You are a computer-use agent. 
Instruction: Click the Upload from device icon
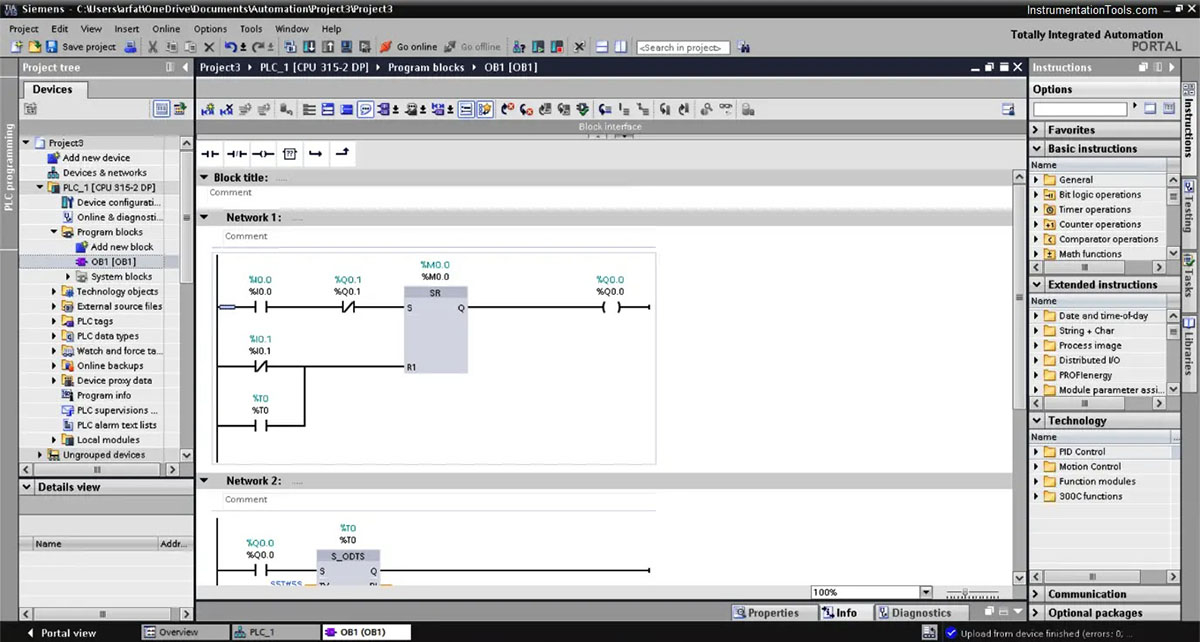pyautogui.click(x=328, y=47)
